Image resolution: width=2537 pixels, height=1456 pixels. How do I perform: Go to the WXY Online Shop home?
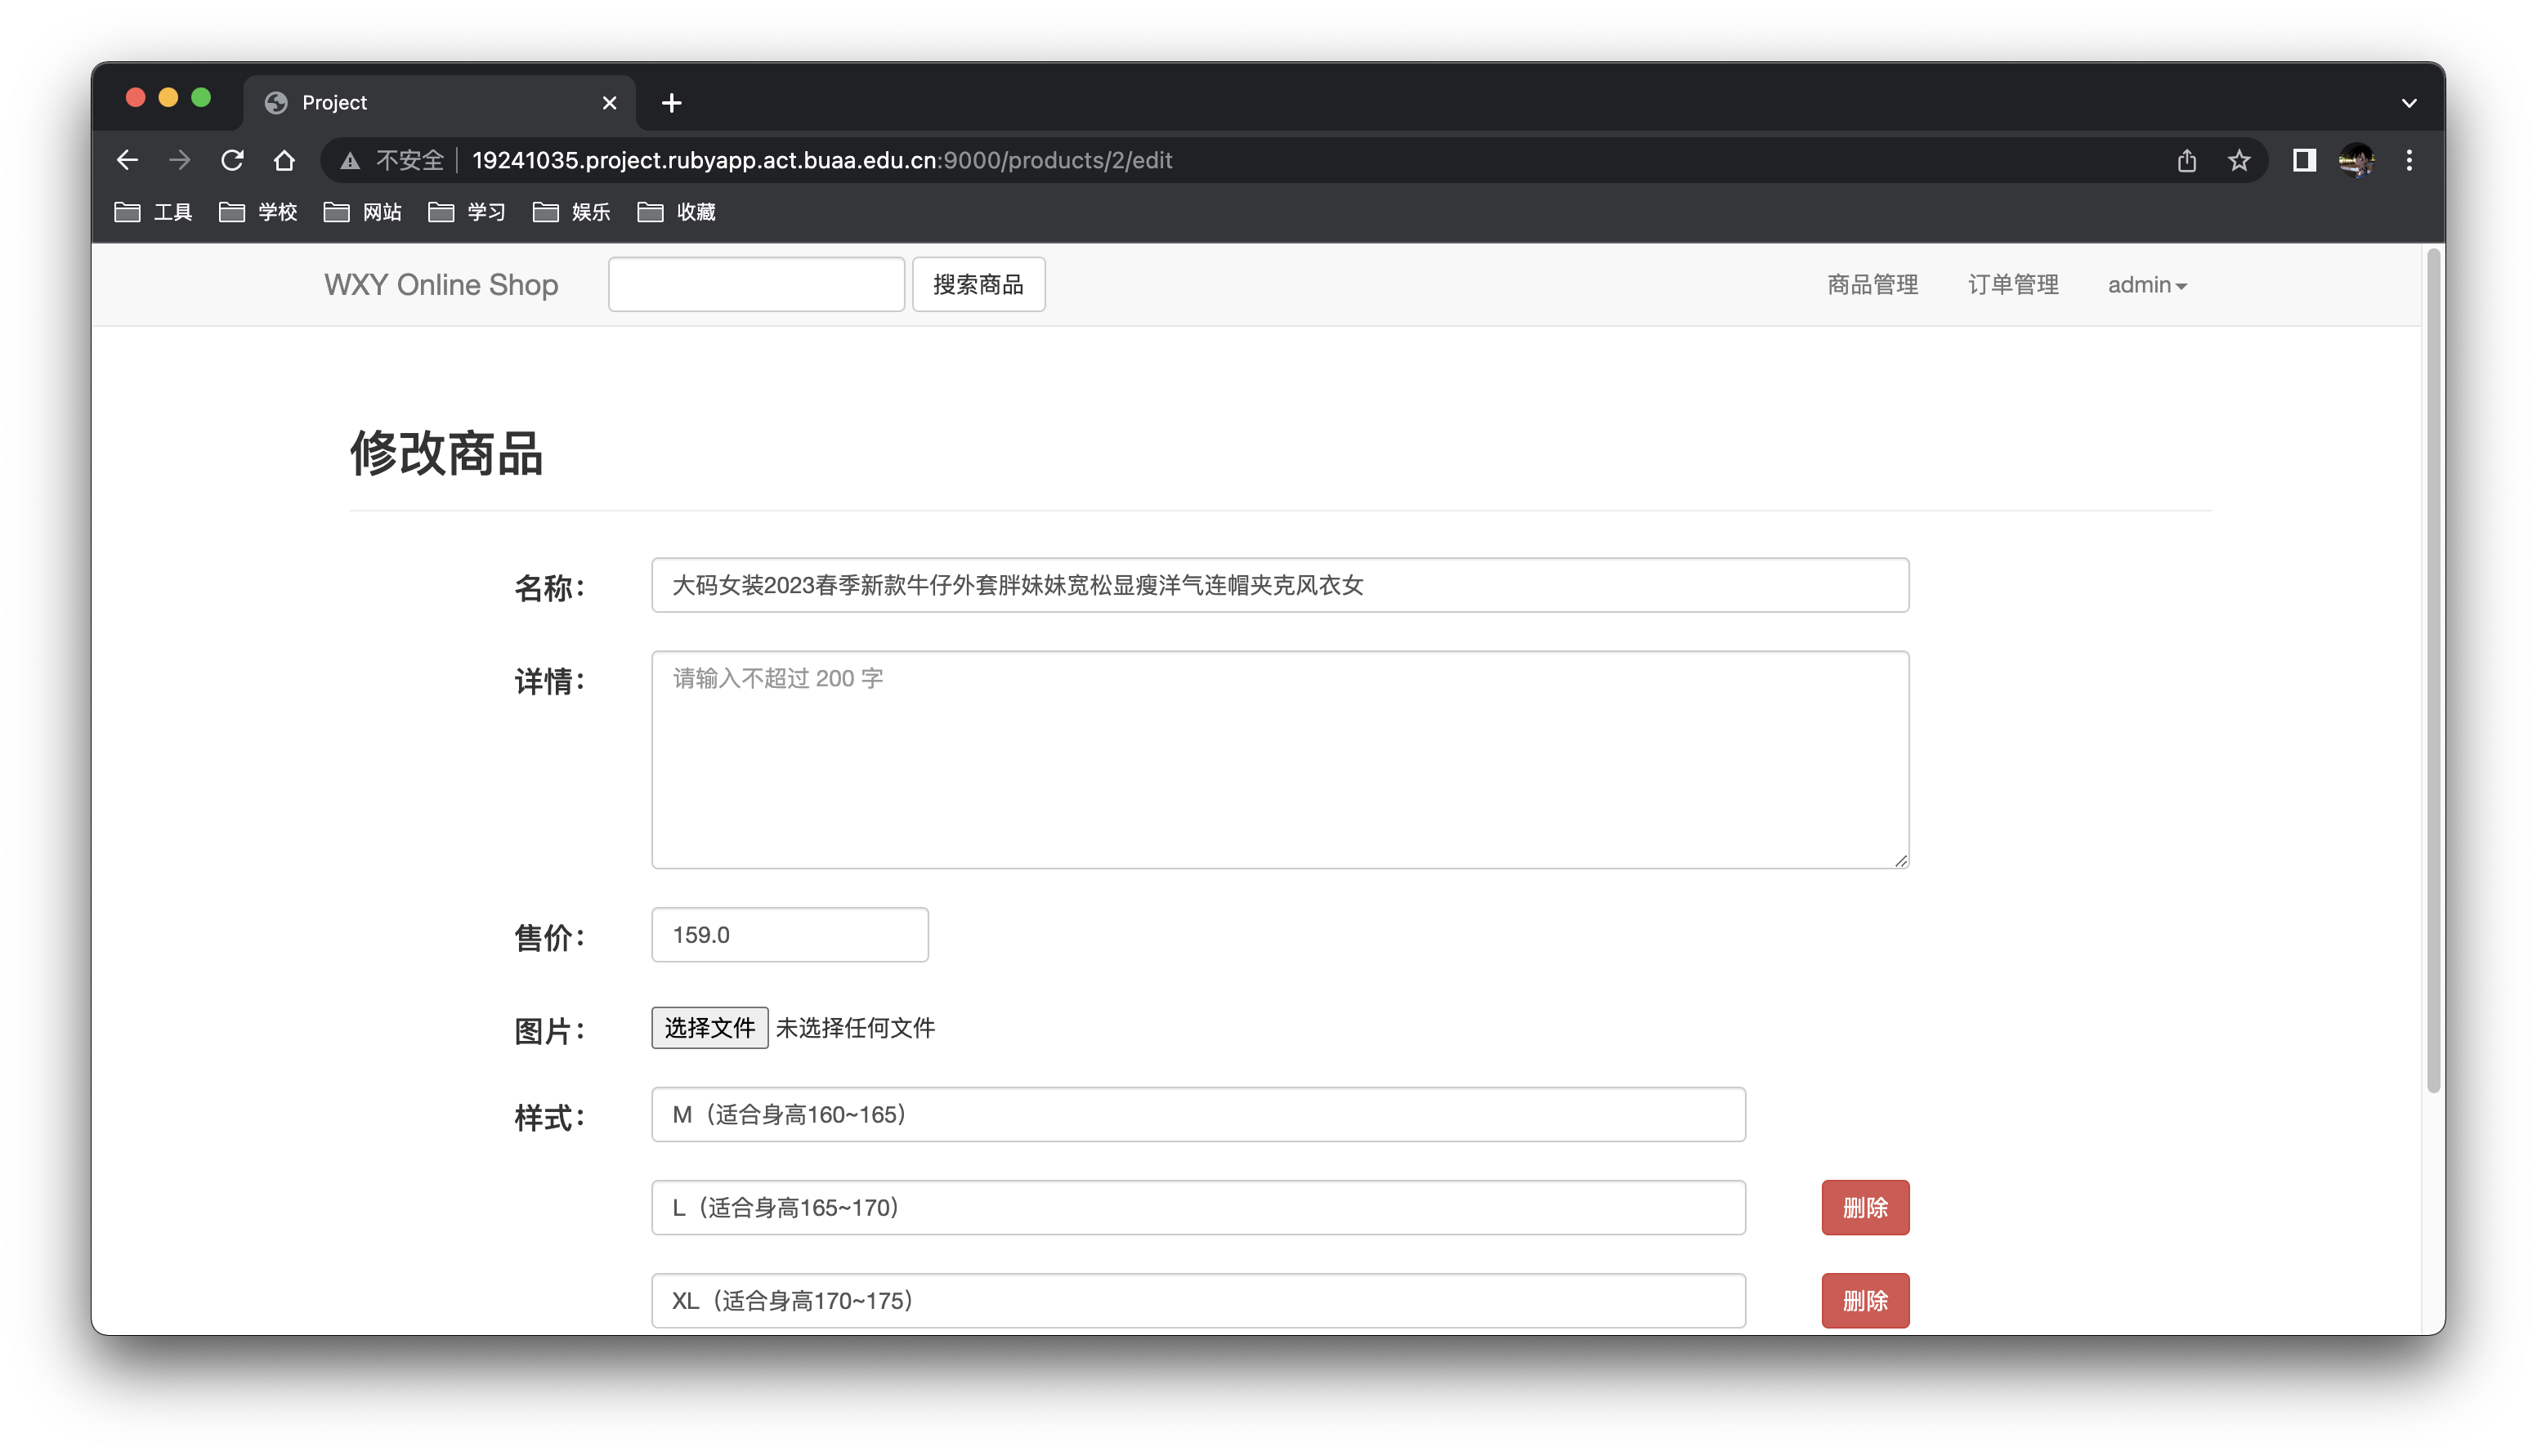point(441,285)
